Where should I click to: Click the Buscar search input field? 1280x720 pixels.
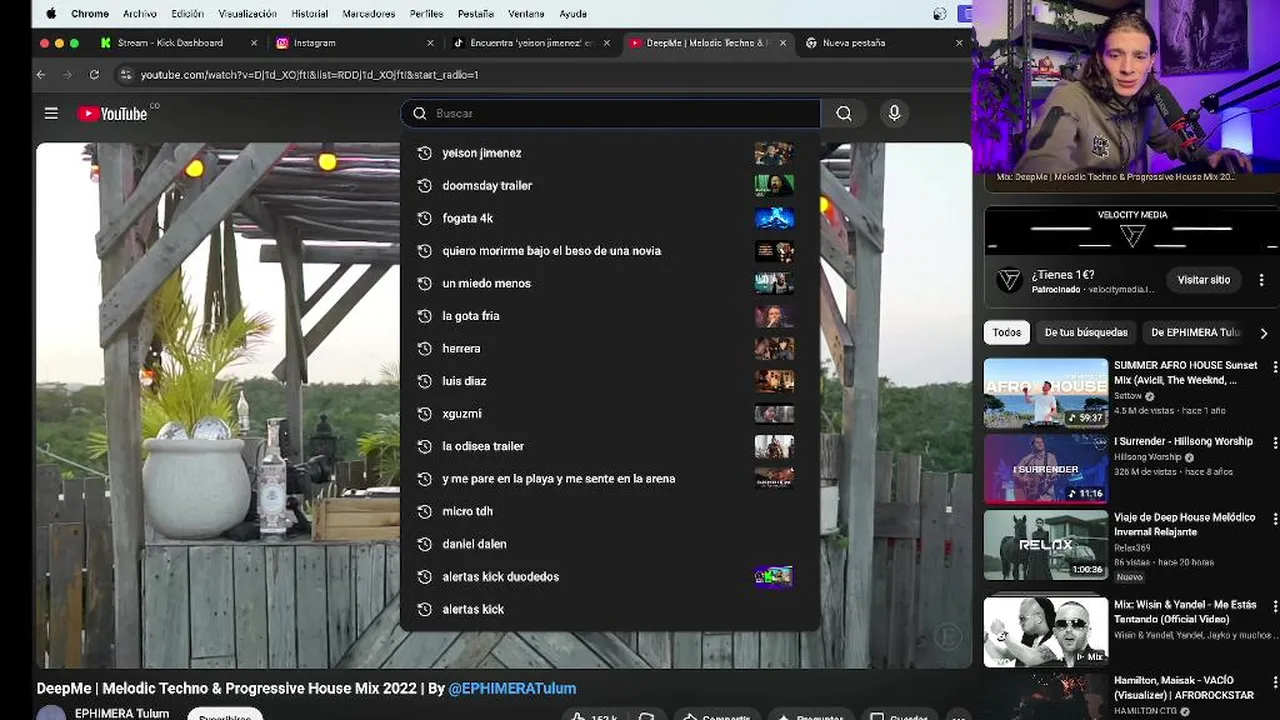coord(610,113)
